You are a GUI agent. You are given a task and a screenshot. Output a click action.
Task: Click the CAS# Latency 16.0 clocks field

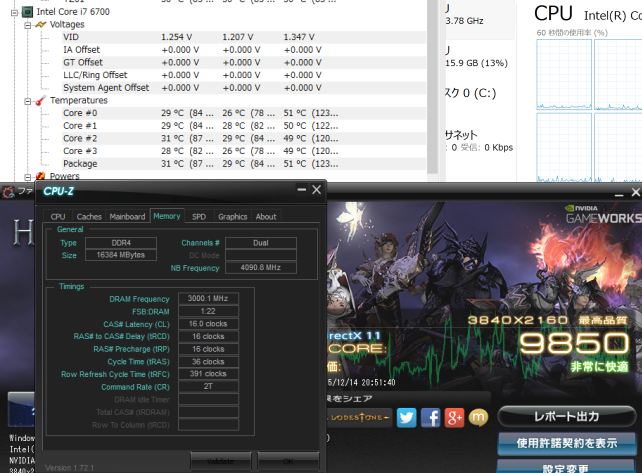[x=208, y=324]
